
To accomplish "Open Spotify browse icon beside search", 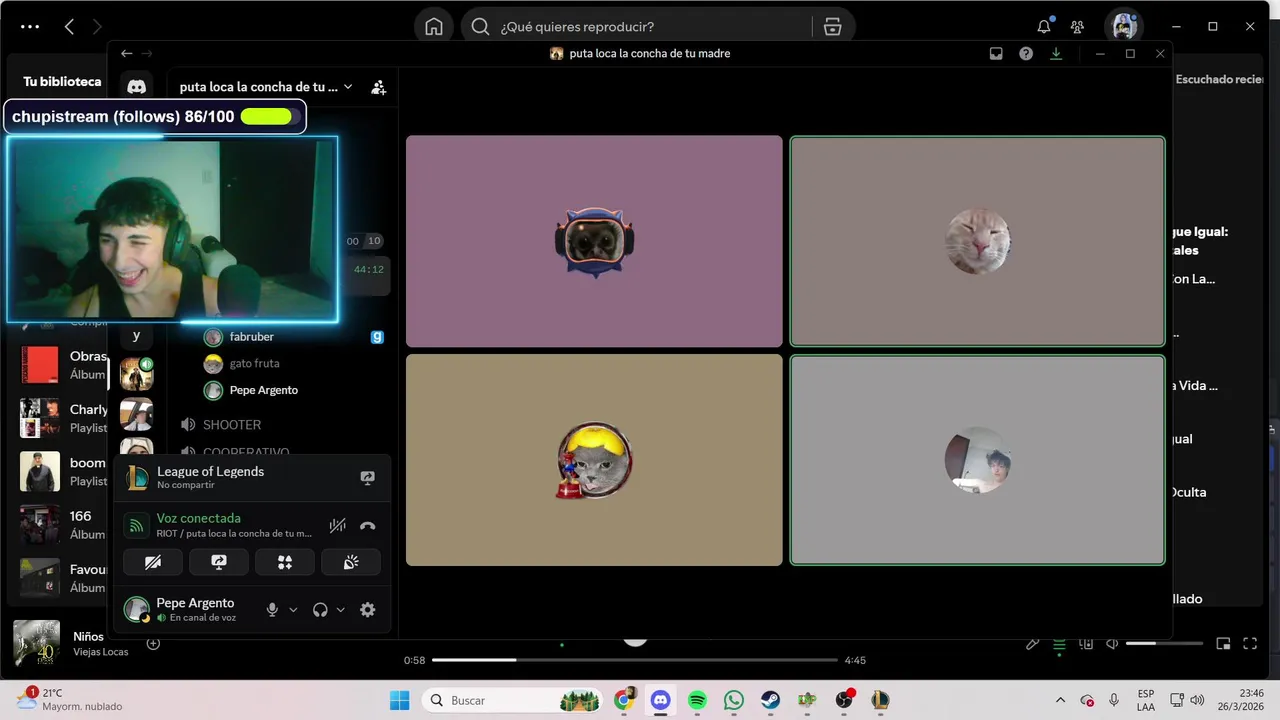I will pos(832,27).
